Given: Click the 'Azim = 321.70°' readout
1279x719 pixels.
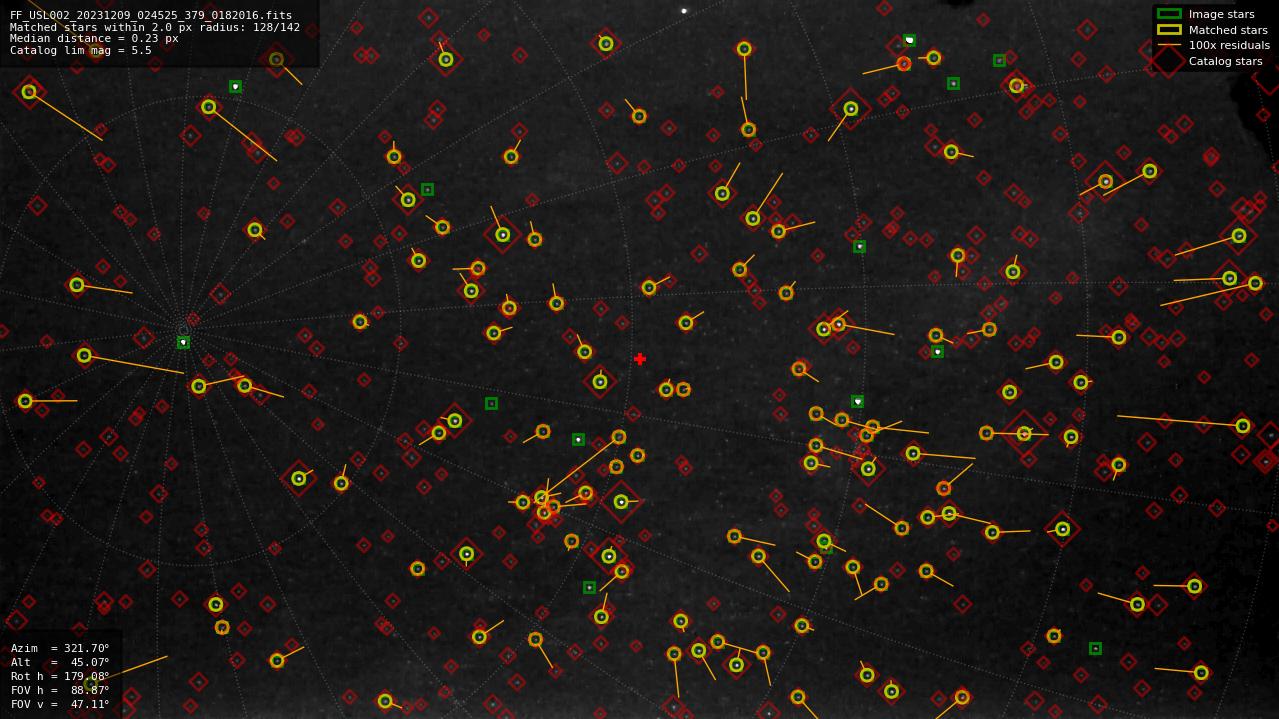Looking at the screenshot, I should (x=60, y=648).
